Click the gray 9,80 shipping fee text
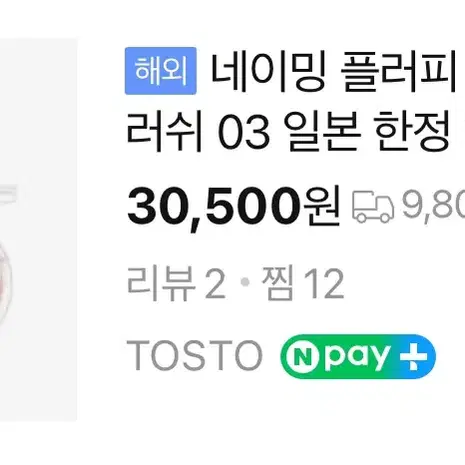 tap(433, 206)
